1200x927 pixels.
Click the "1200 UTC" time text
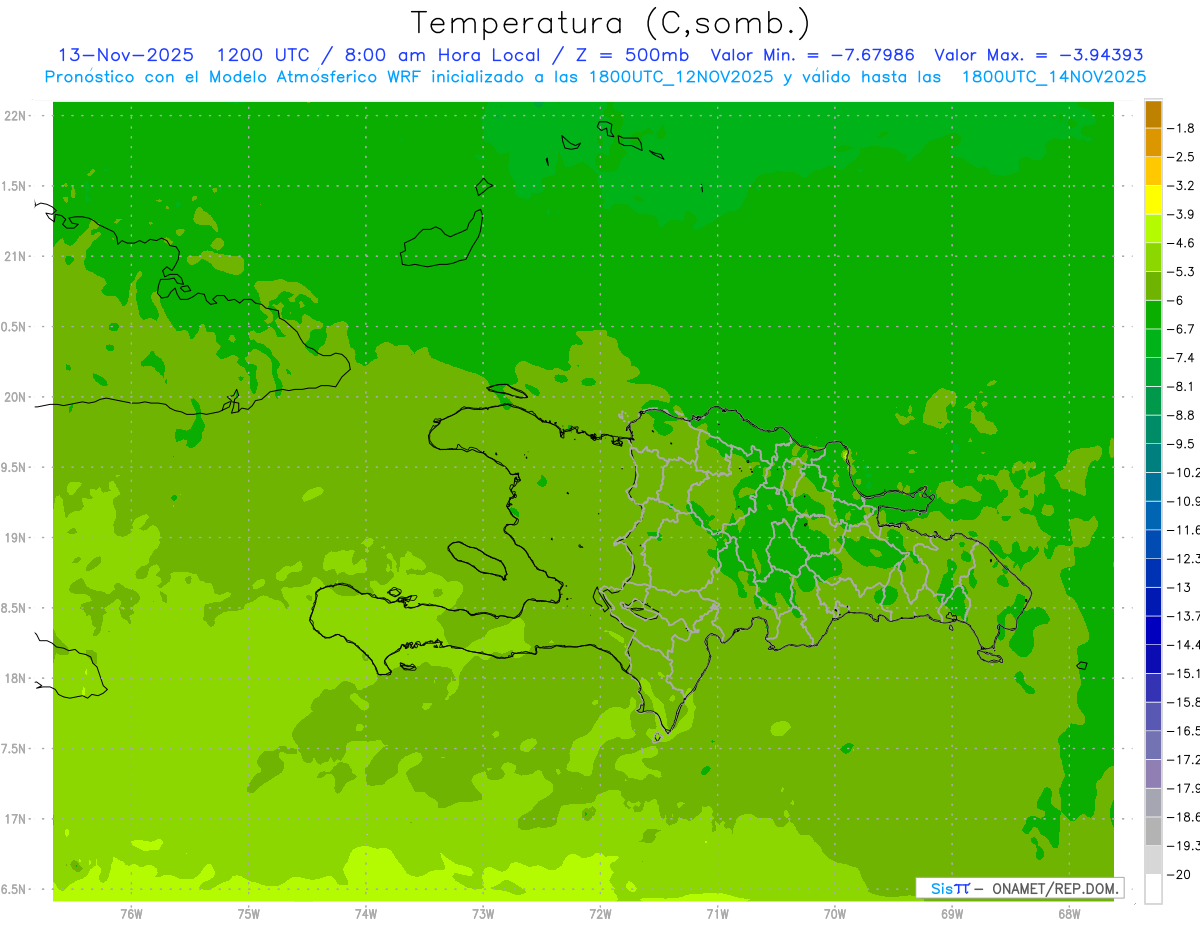tap(264, 55)
